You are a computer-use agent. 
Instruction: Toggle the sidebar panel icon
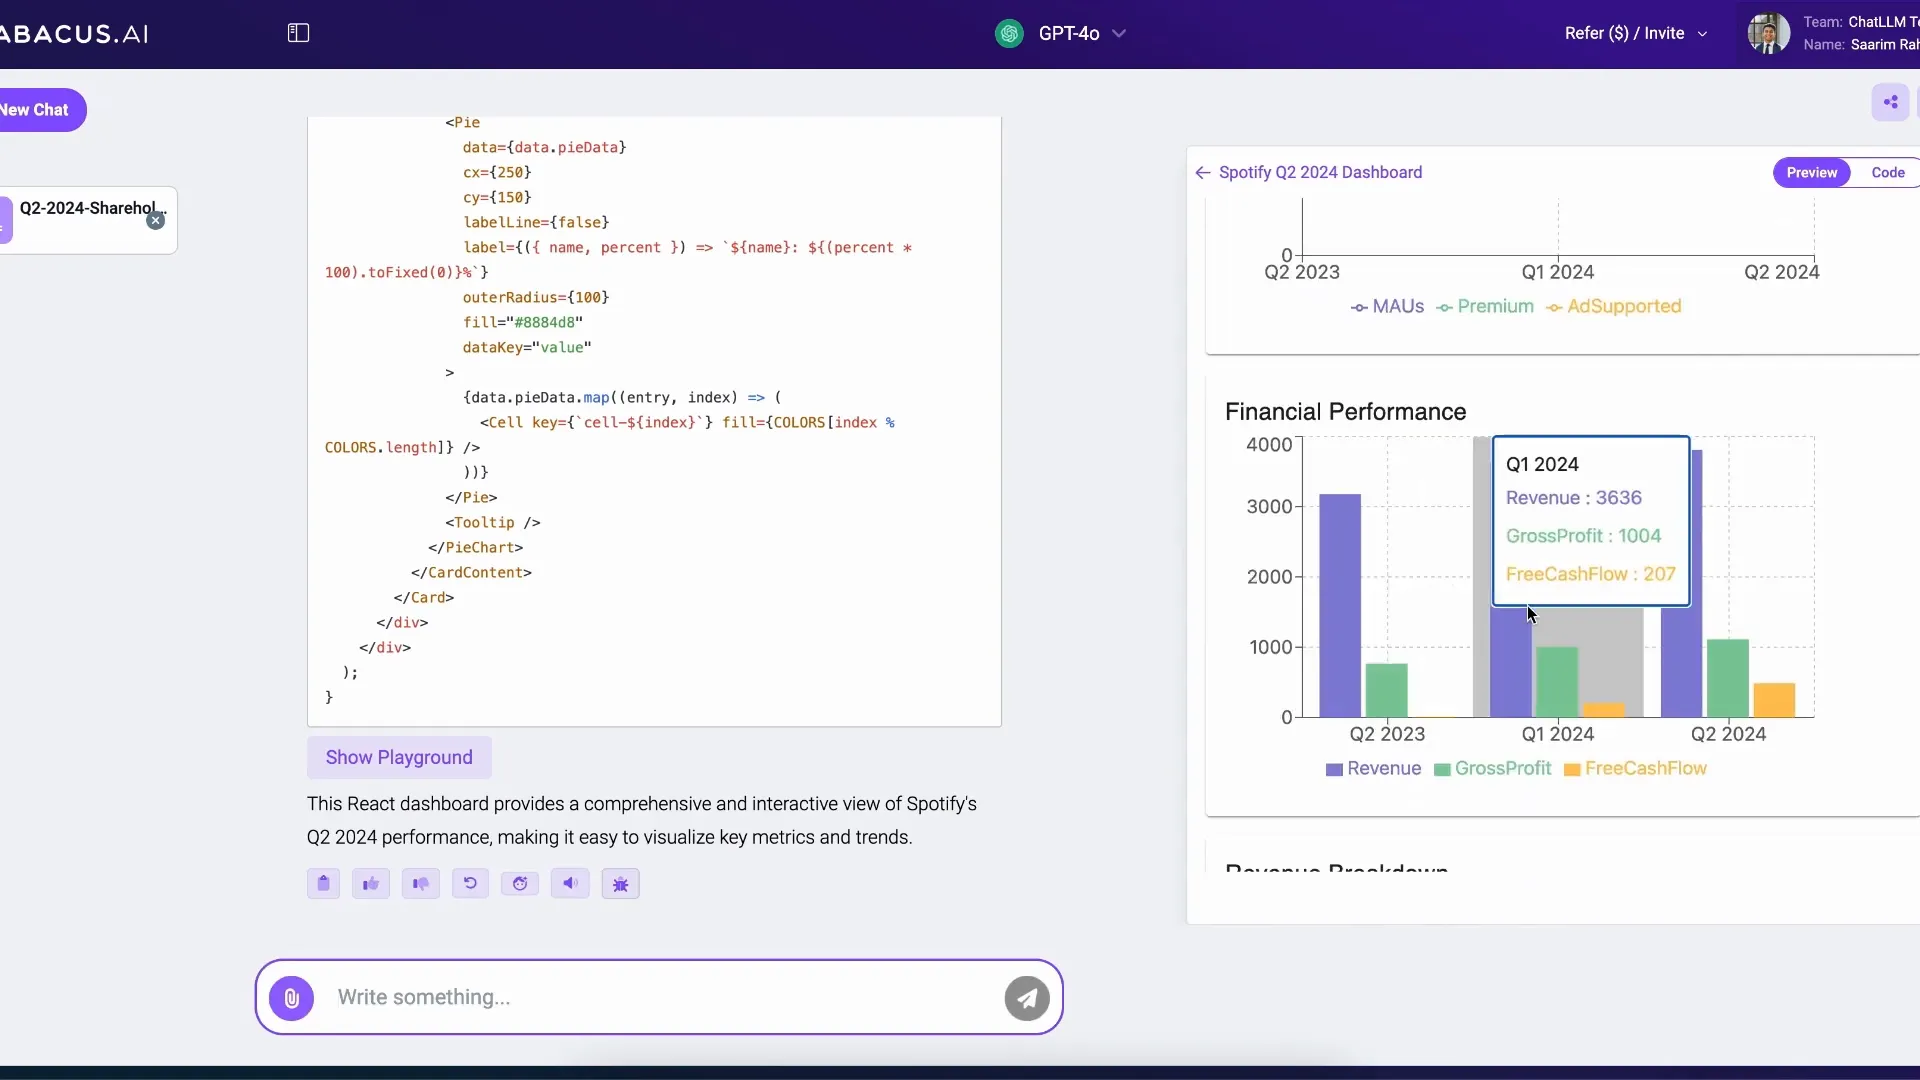pyautogui.click(x=298, y=33)
